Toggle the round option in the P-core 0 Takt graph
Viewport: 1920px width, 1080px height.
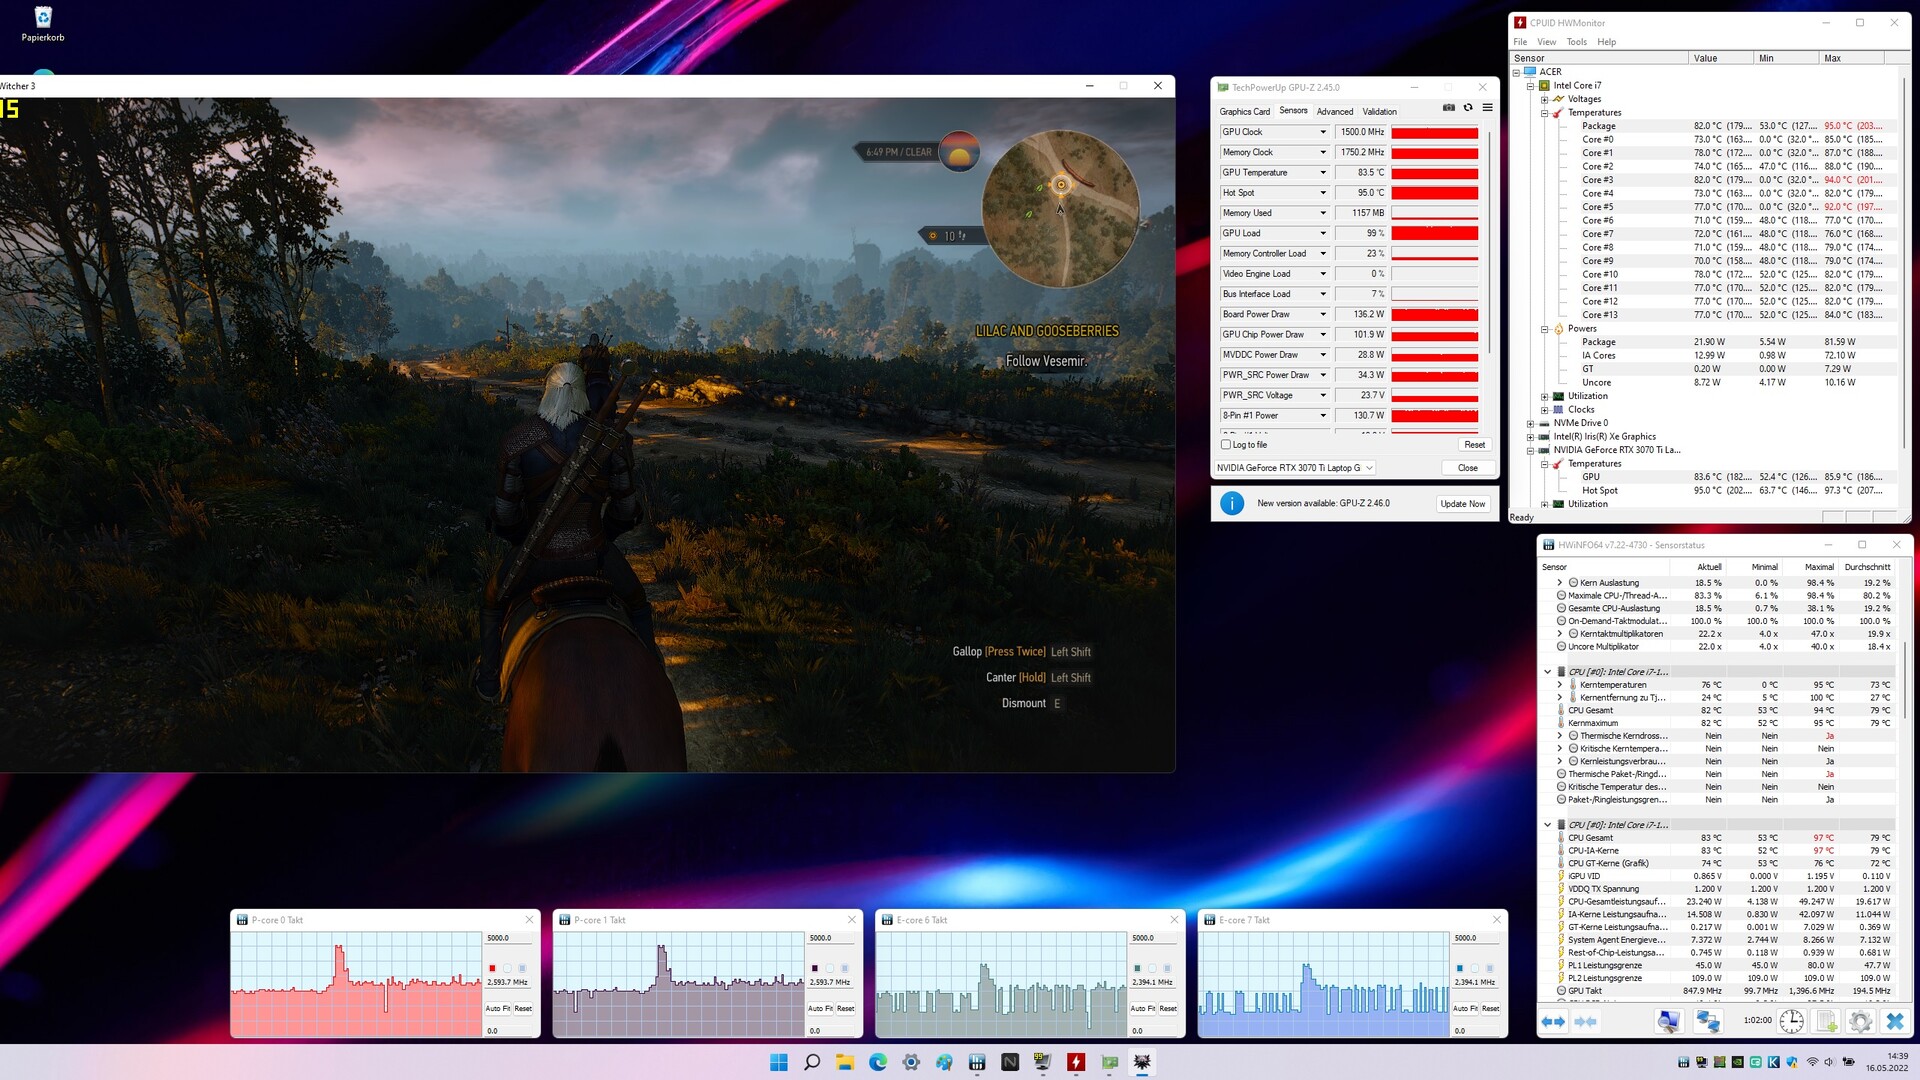(507, 968)
